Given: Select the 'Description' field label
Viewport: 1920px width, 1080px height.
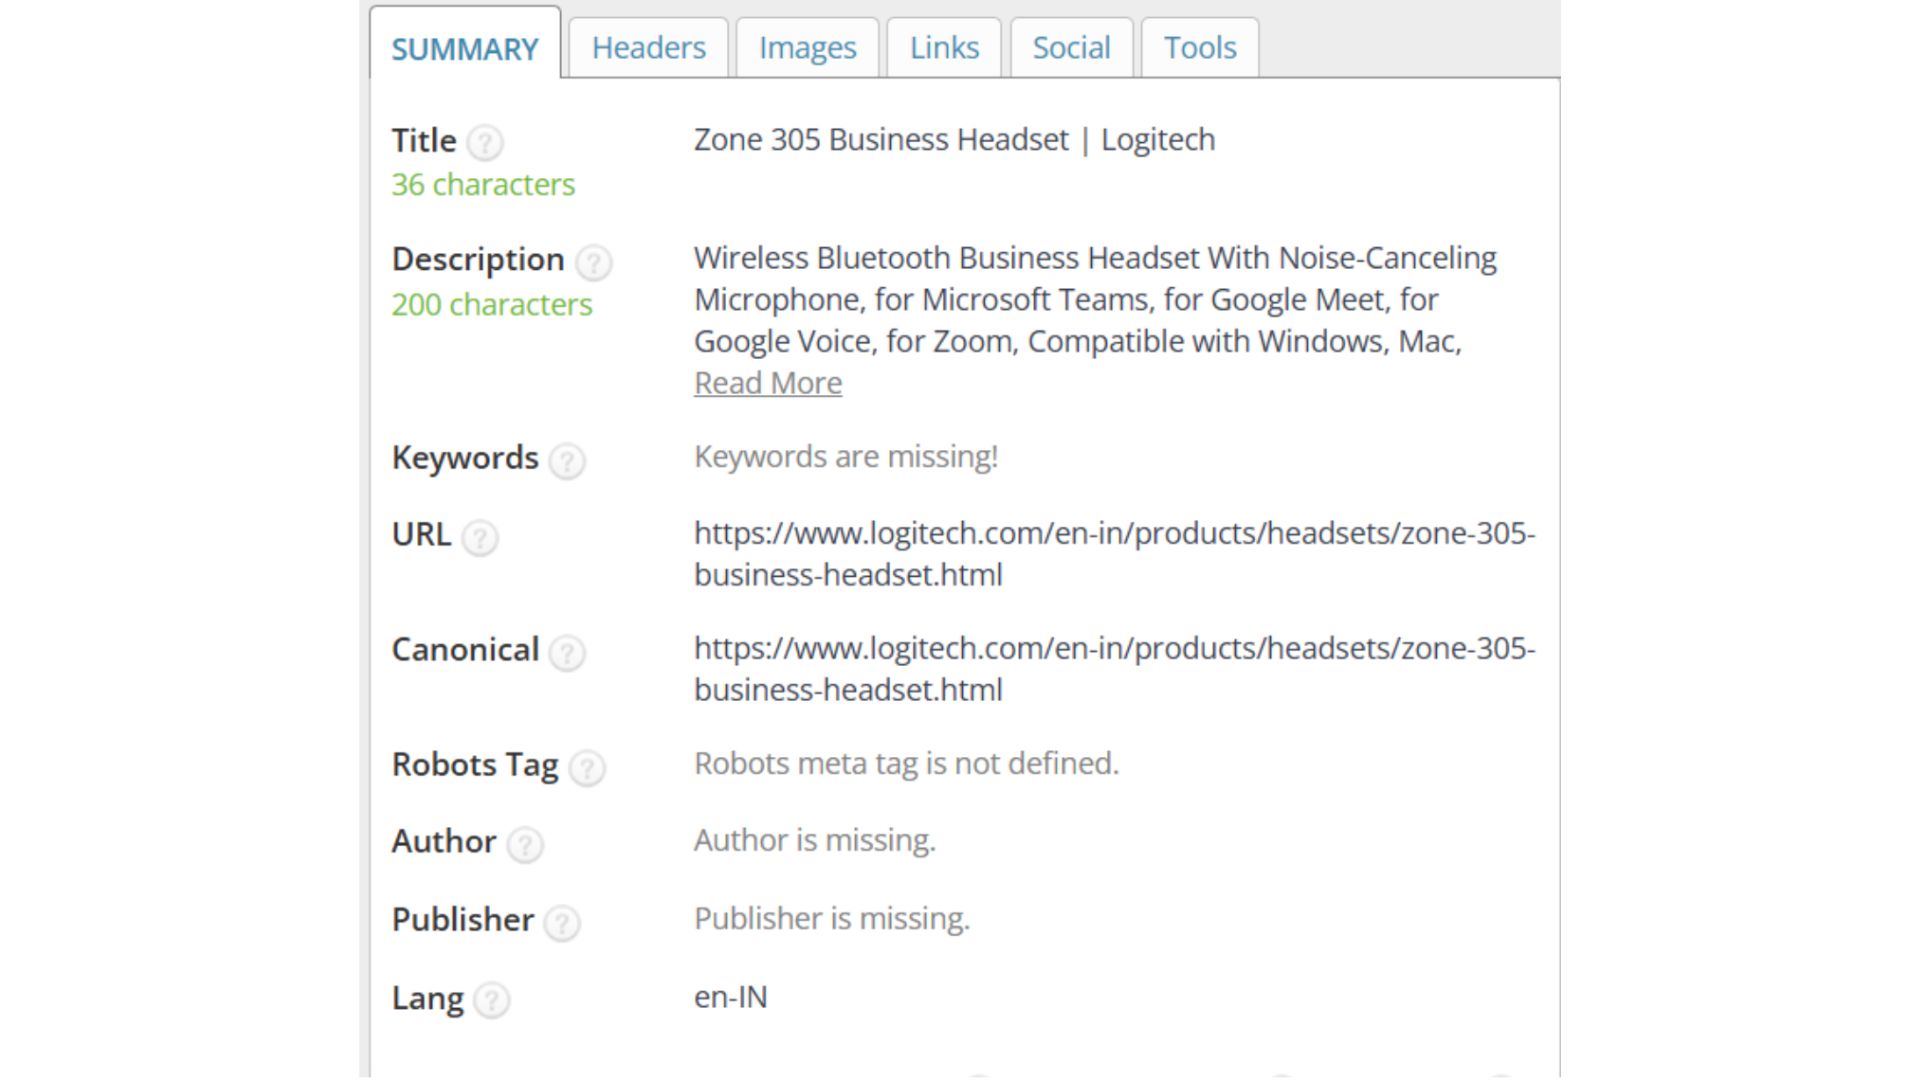Looking at the screenshot, I should [x=478, y=259].
